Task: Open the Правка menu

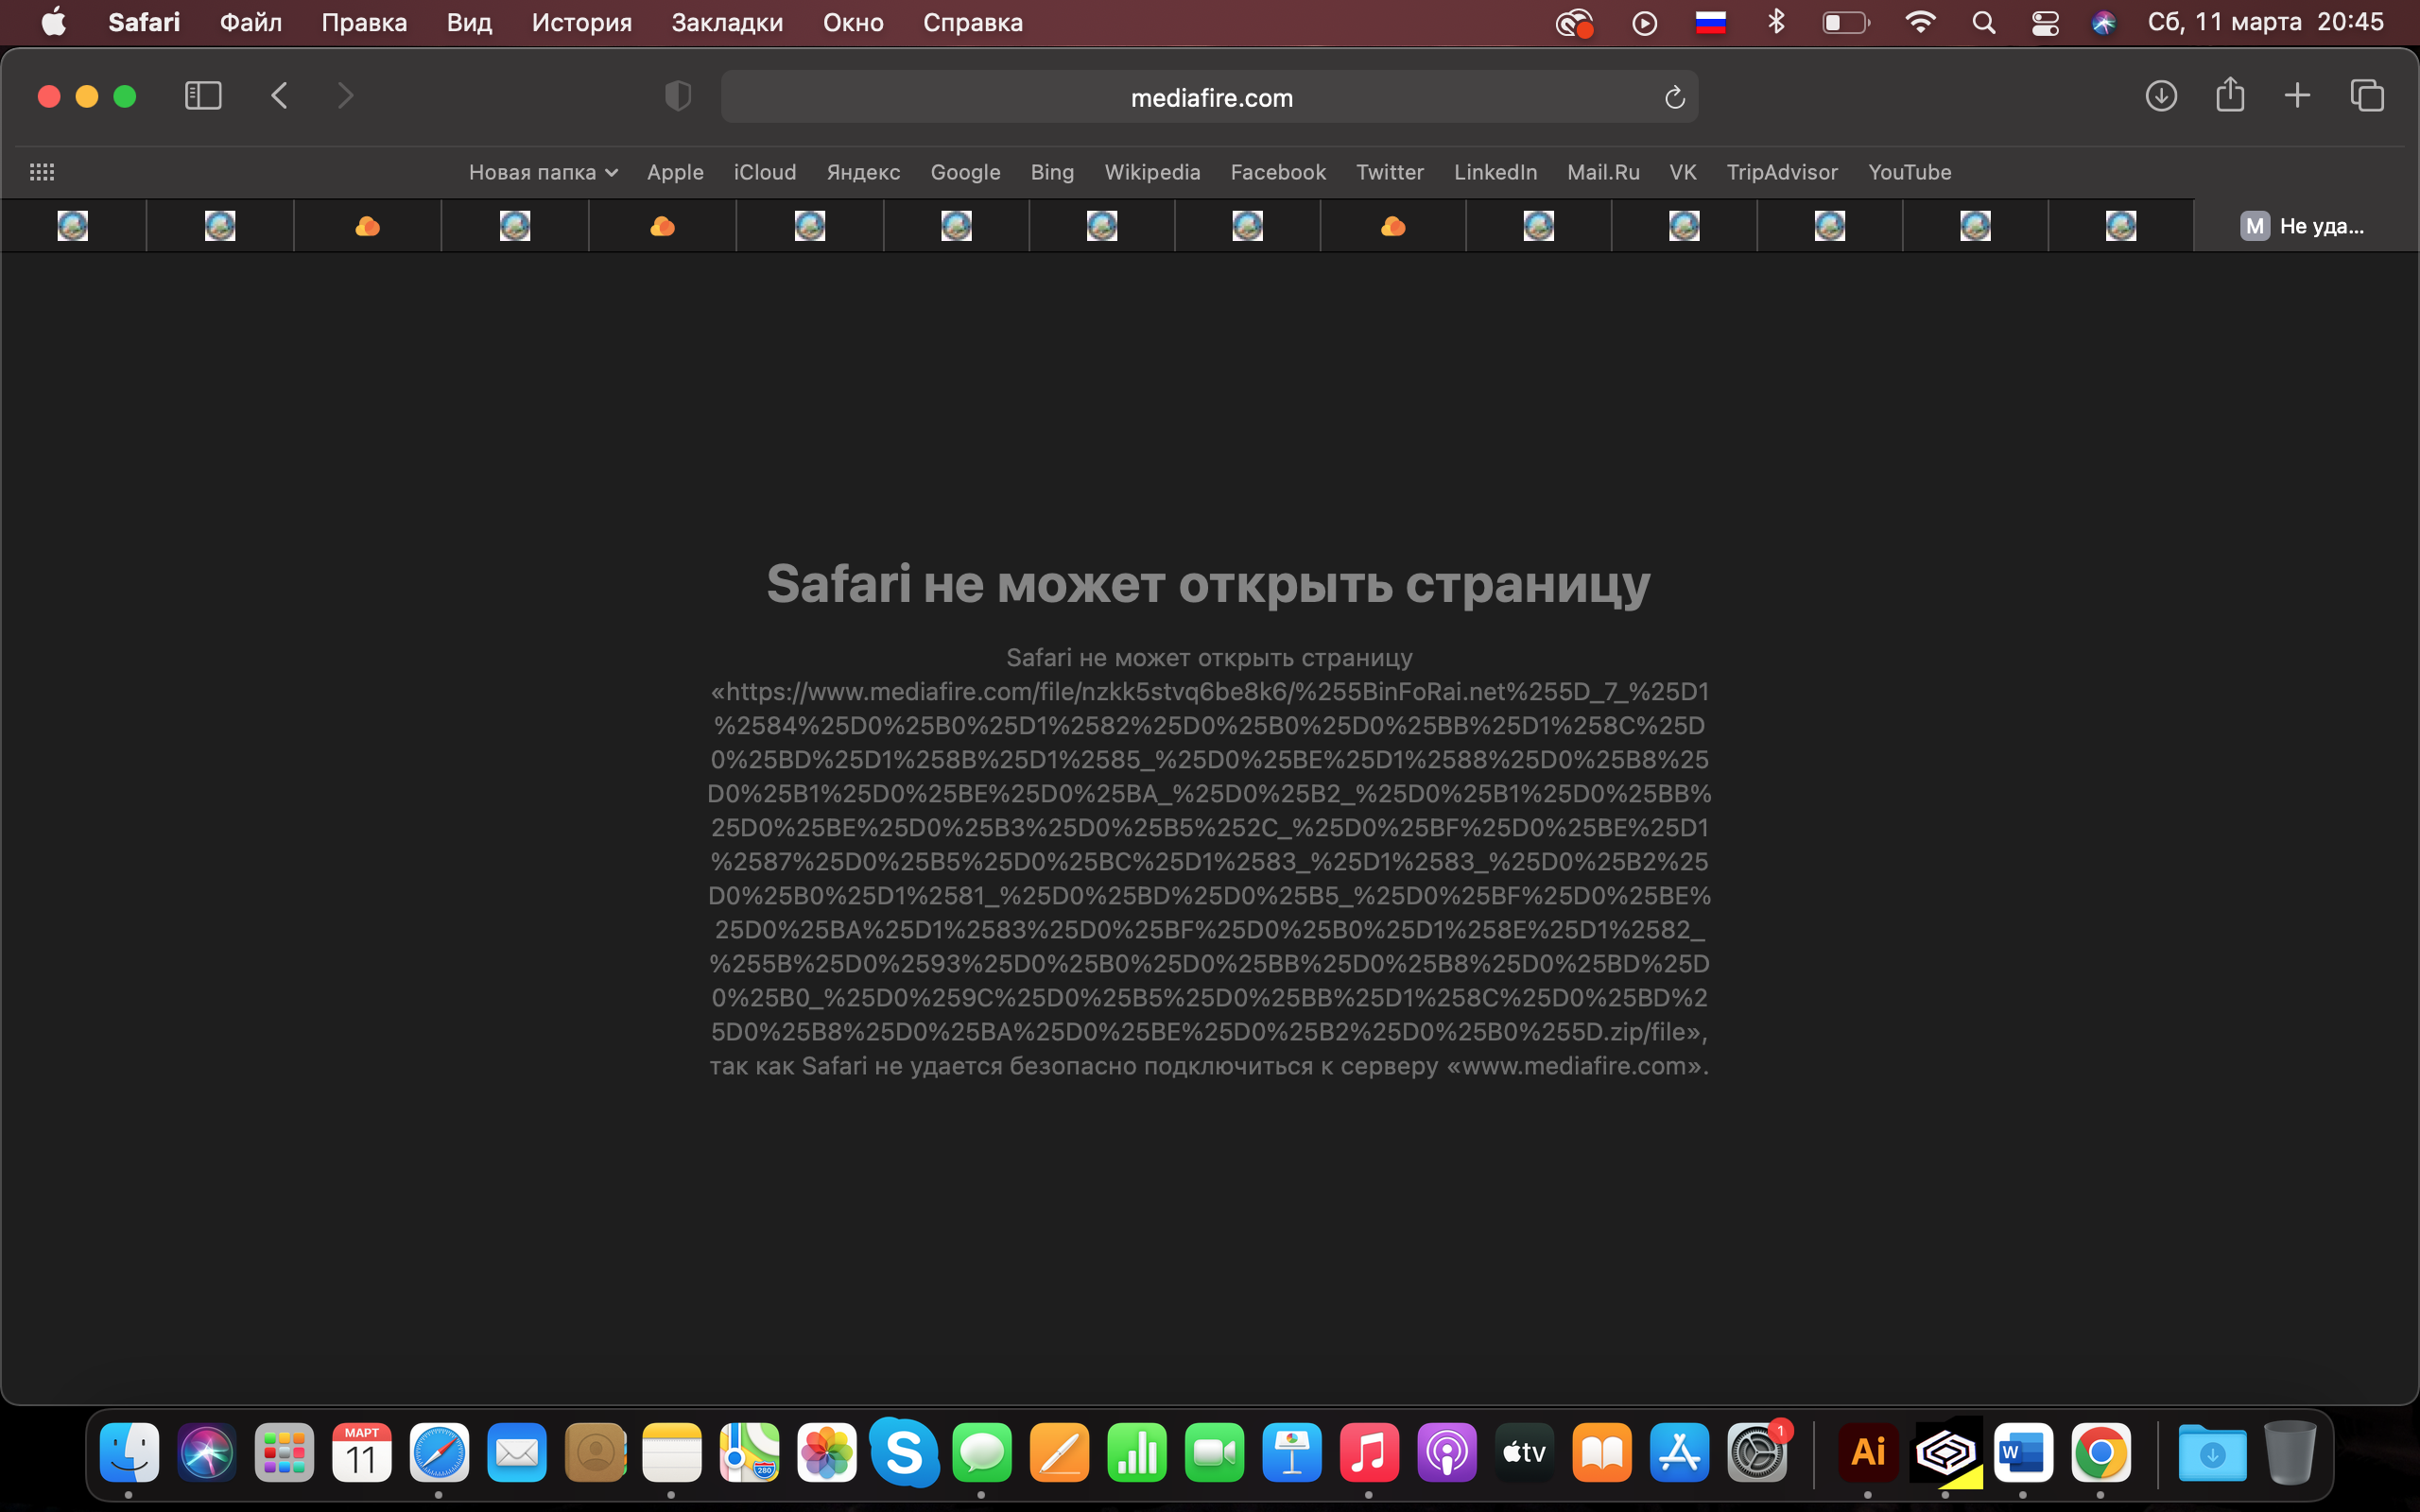Action: pyautogui.click(x=364, y=22)
